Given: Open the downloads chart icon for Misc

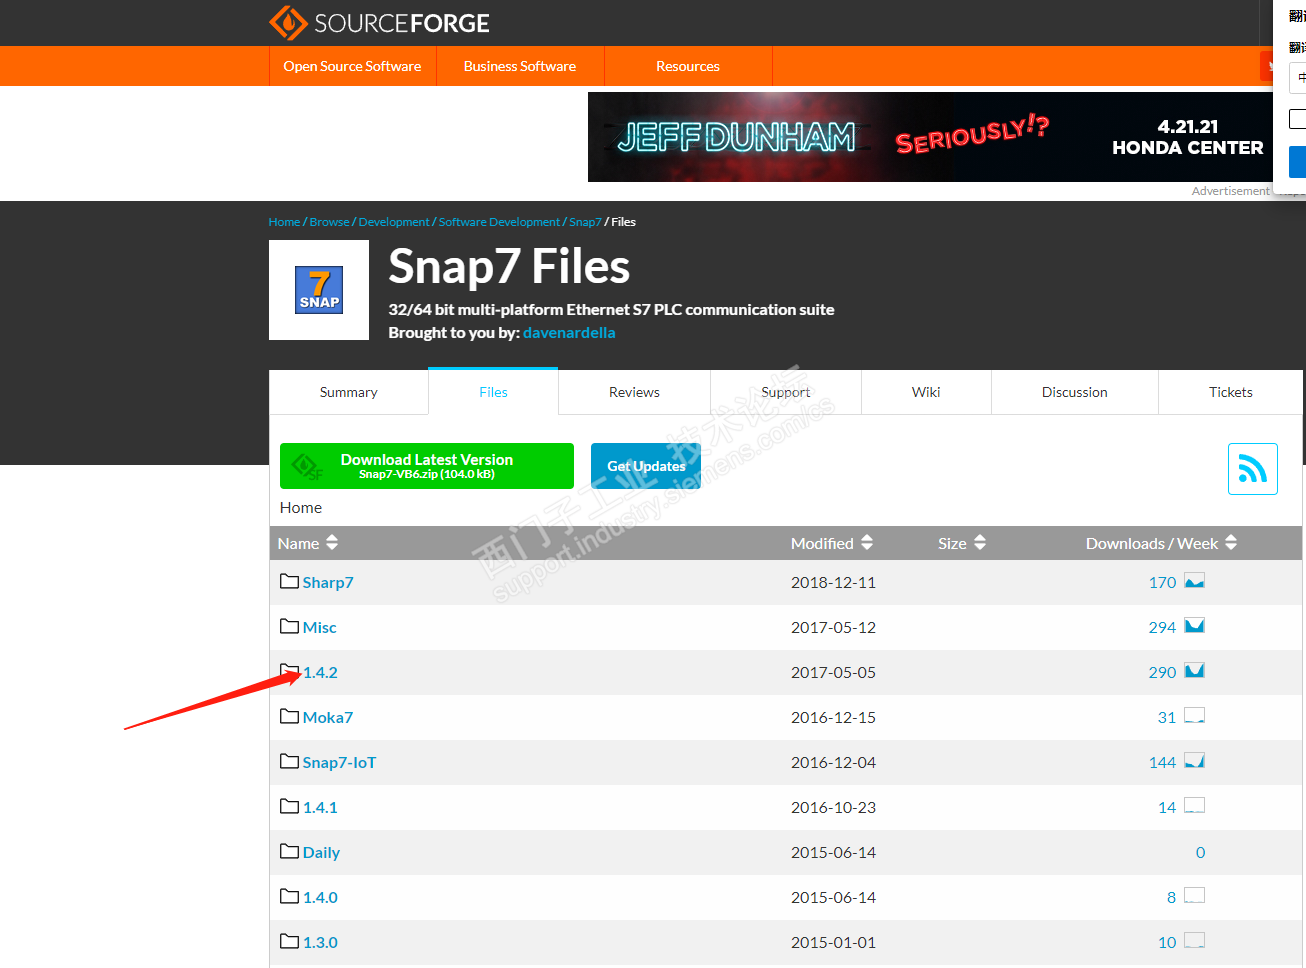Looking at the screenshot, I should tap(1194, 626).
